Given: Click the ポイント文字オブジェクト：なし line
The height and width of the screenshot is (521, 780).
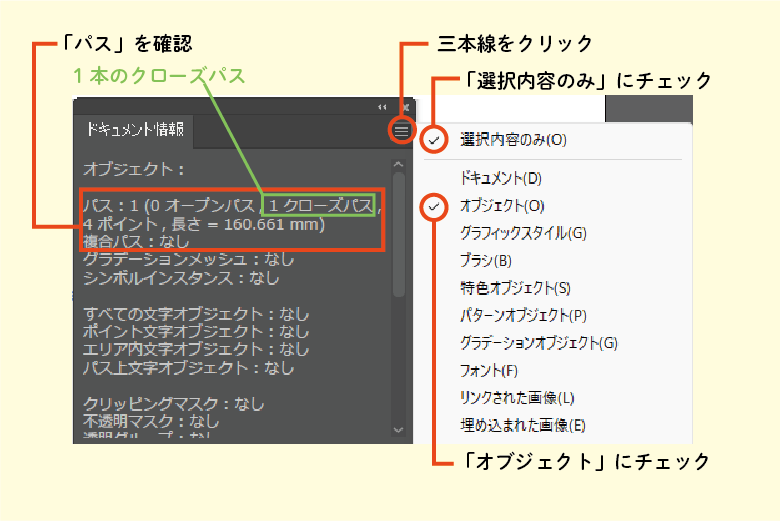Looking at the screenshot, I should (x=196, y=331).
